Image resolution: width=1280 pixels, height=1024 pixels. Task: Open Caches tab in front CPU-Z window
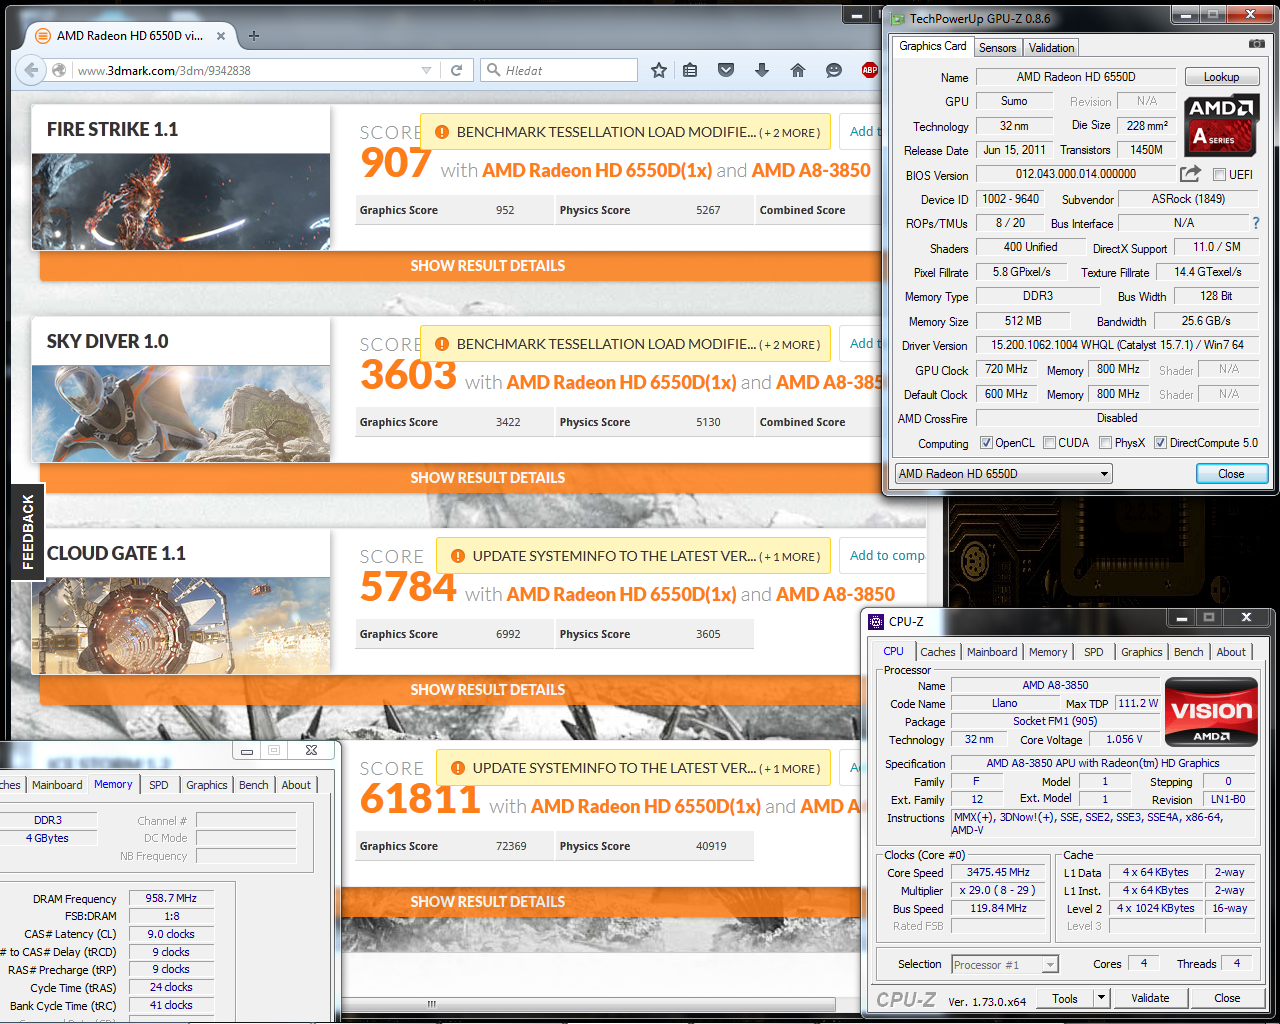[938, 652]
